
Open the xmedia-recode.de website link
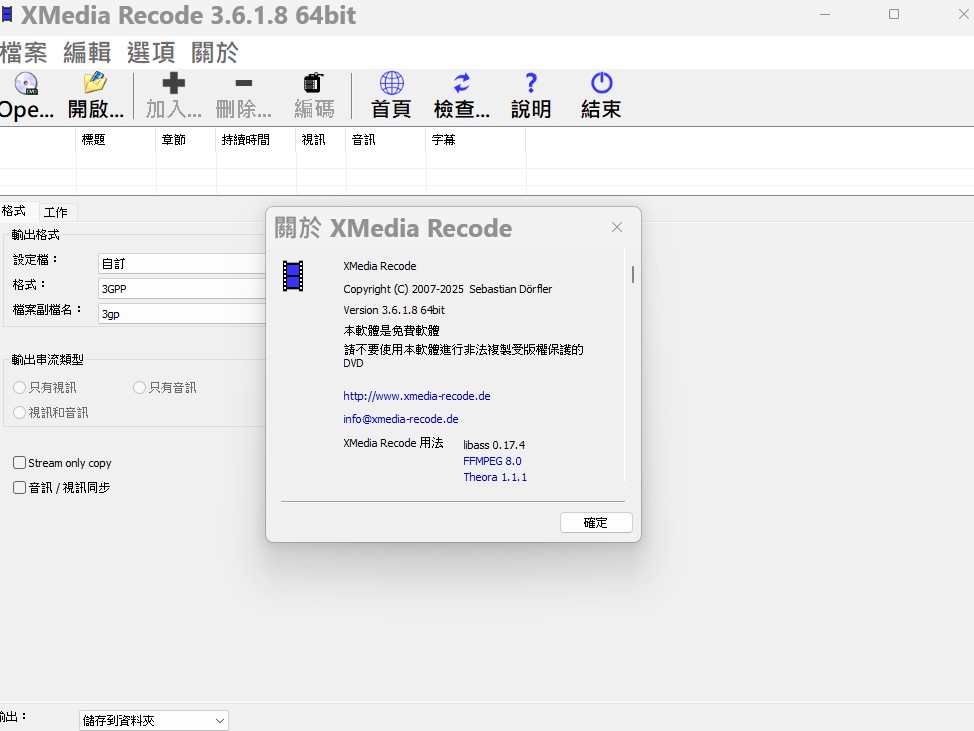click(416, 396)
